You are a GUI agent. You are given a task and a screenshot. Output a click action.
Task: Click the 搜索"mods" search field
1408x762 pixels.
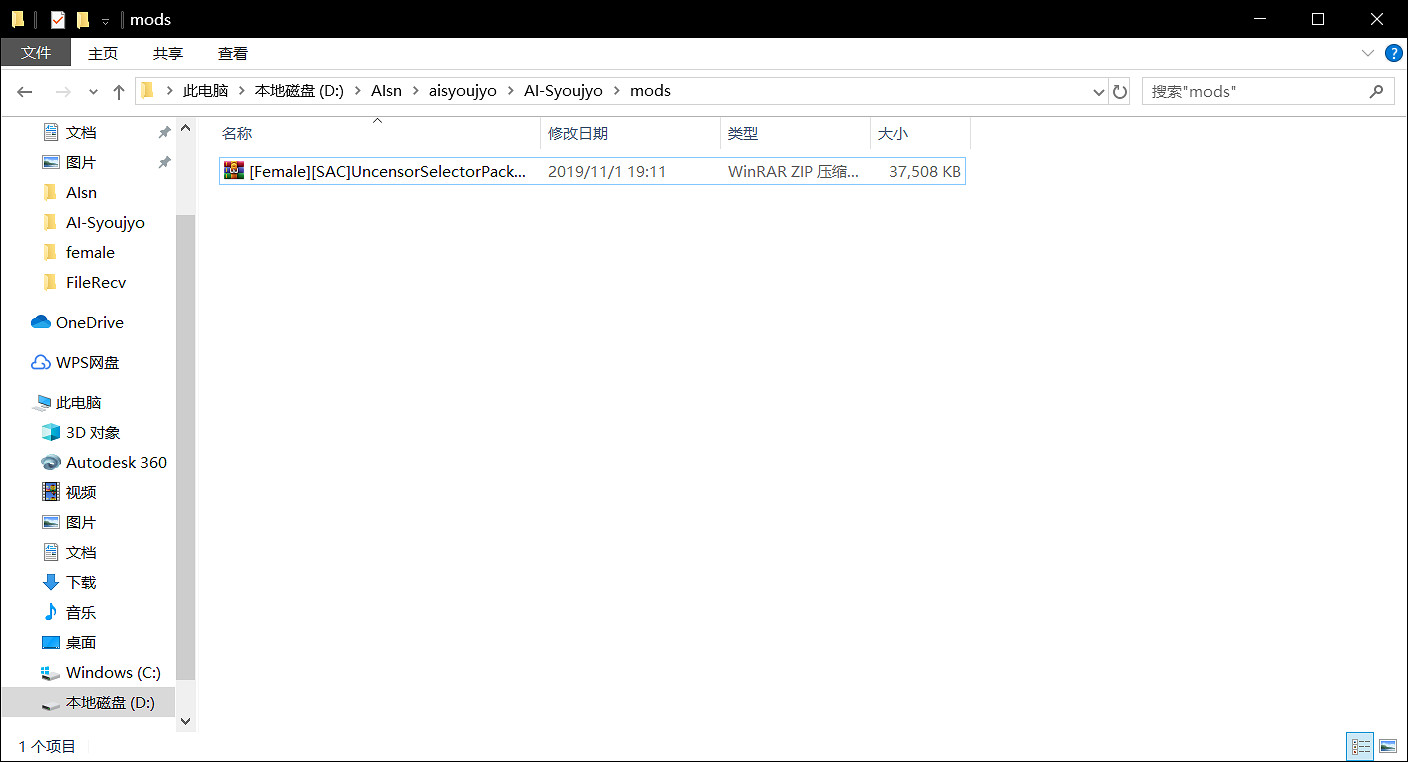(x=1255, y=91)
